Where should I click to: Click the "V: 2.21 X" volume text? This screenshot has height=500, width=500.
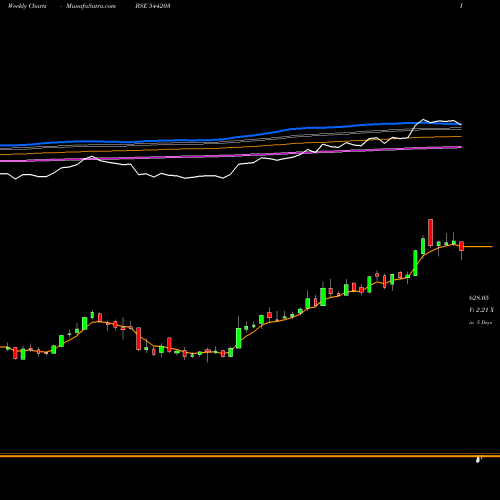481,310
